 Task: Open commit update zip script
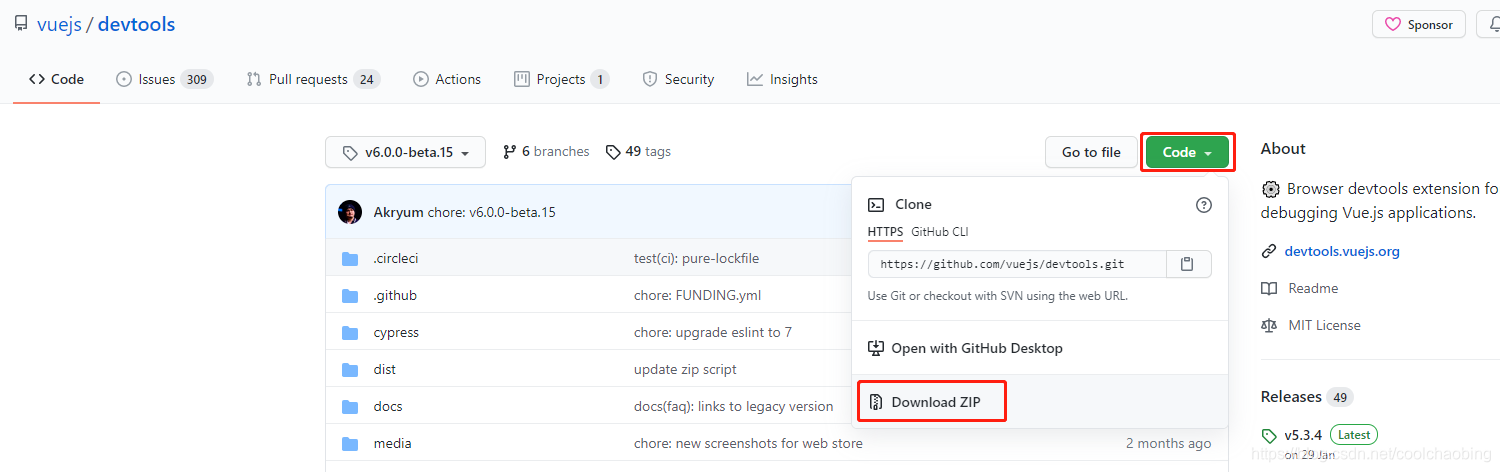686,370
